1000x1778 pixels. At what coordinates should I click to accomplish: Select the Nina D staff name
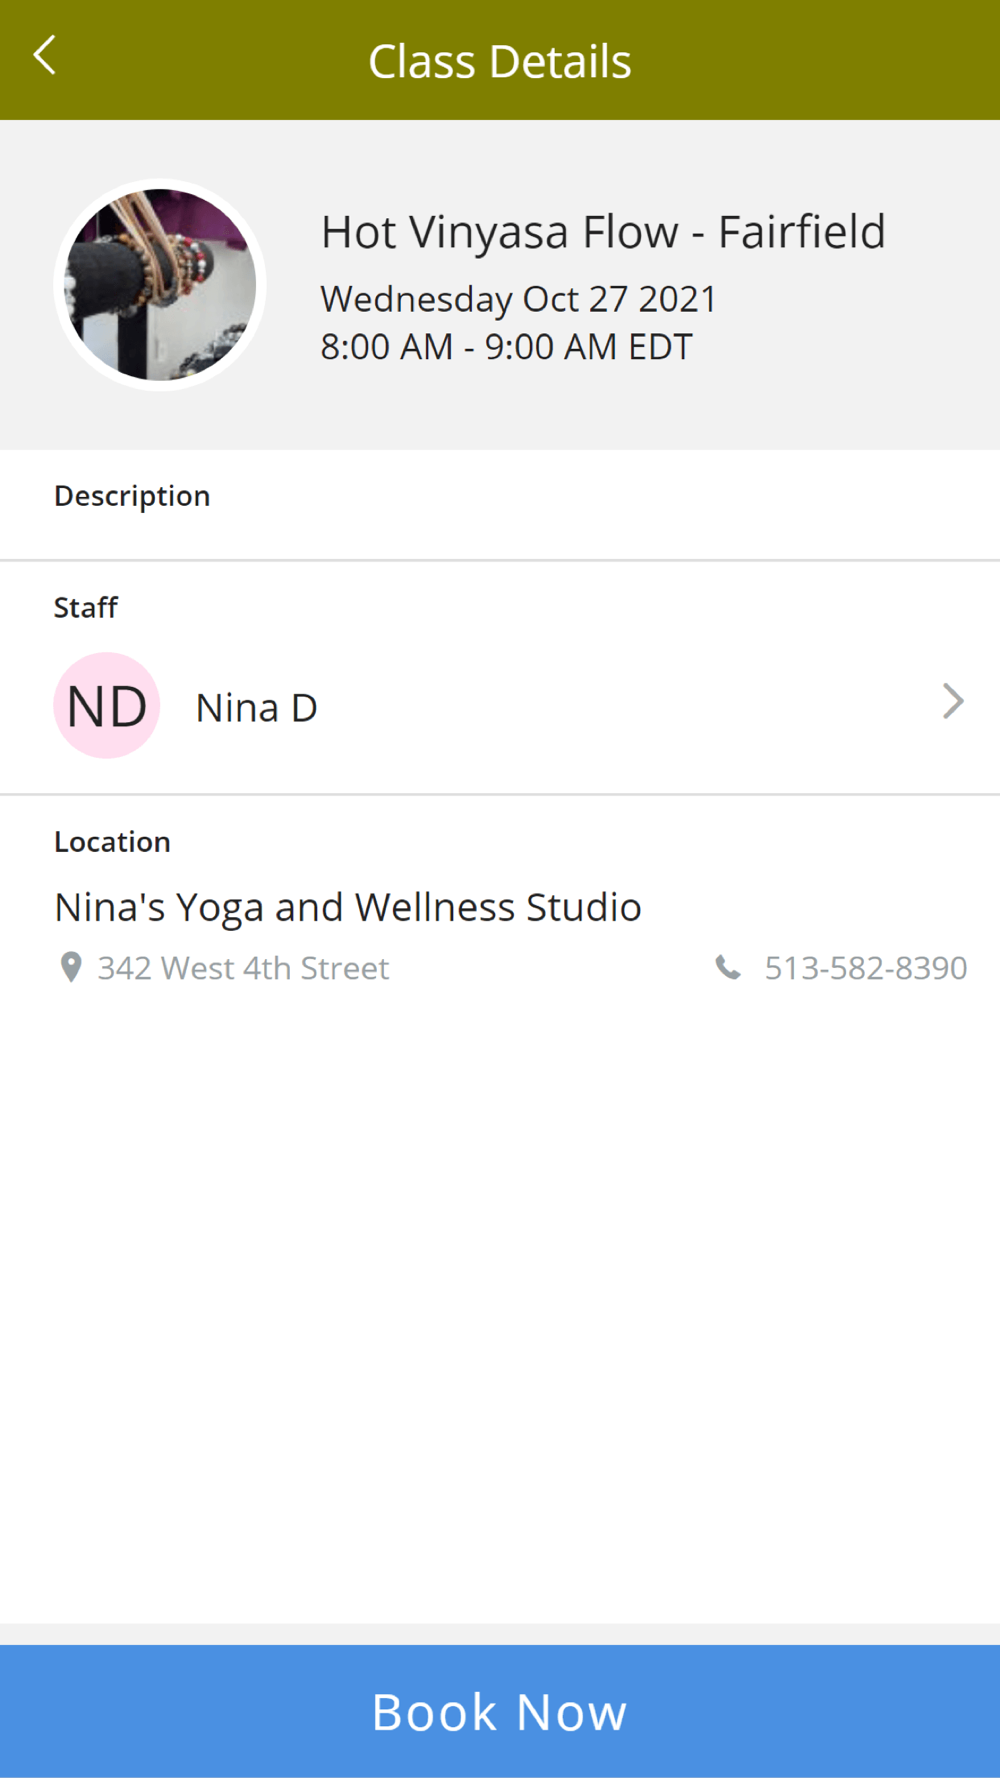(x=257, y=708)
